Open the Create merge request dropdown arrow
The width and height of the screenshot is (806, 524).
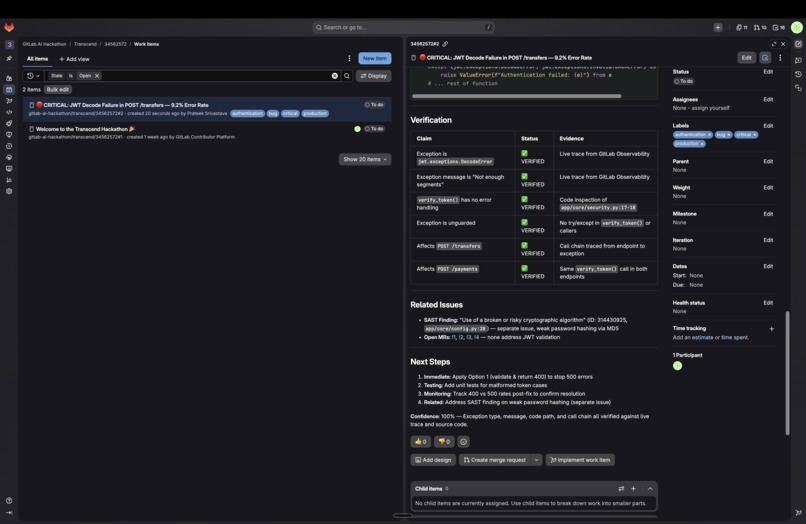(x=536, y=460)
